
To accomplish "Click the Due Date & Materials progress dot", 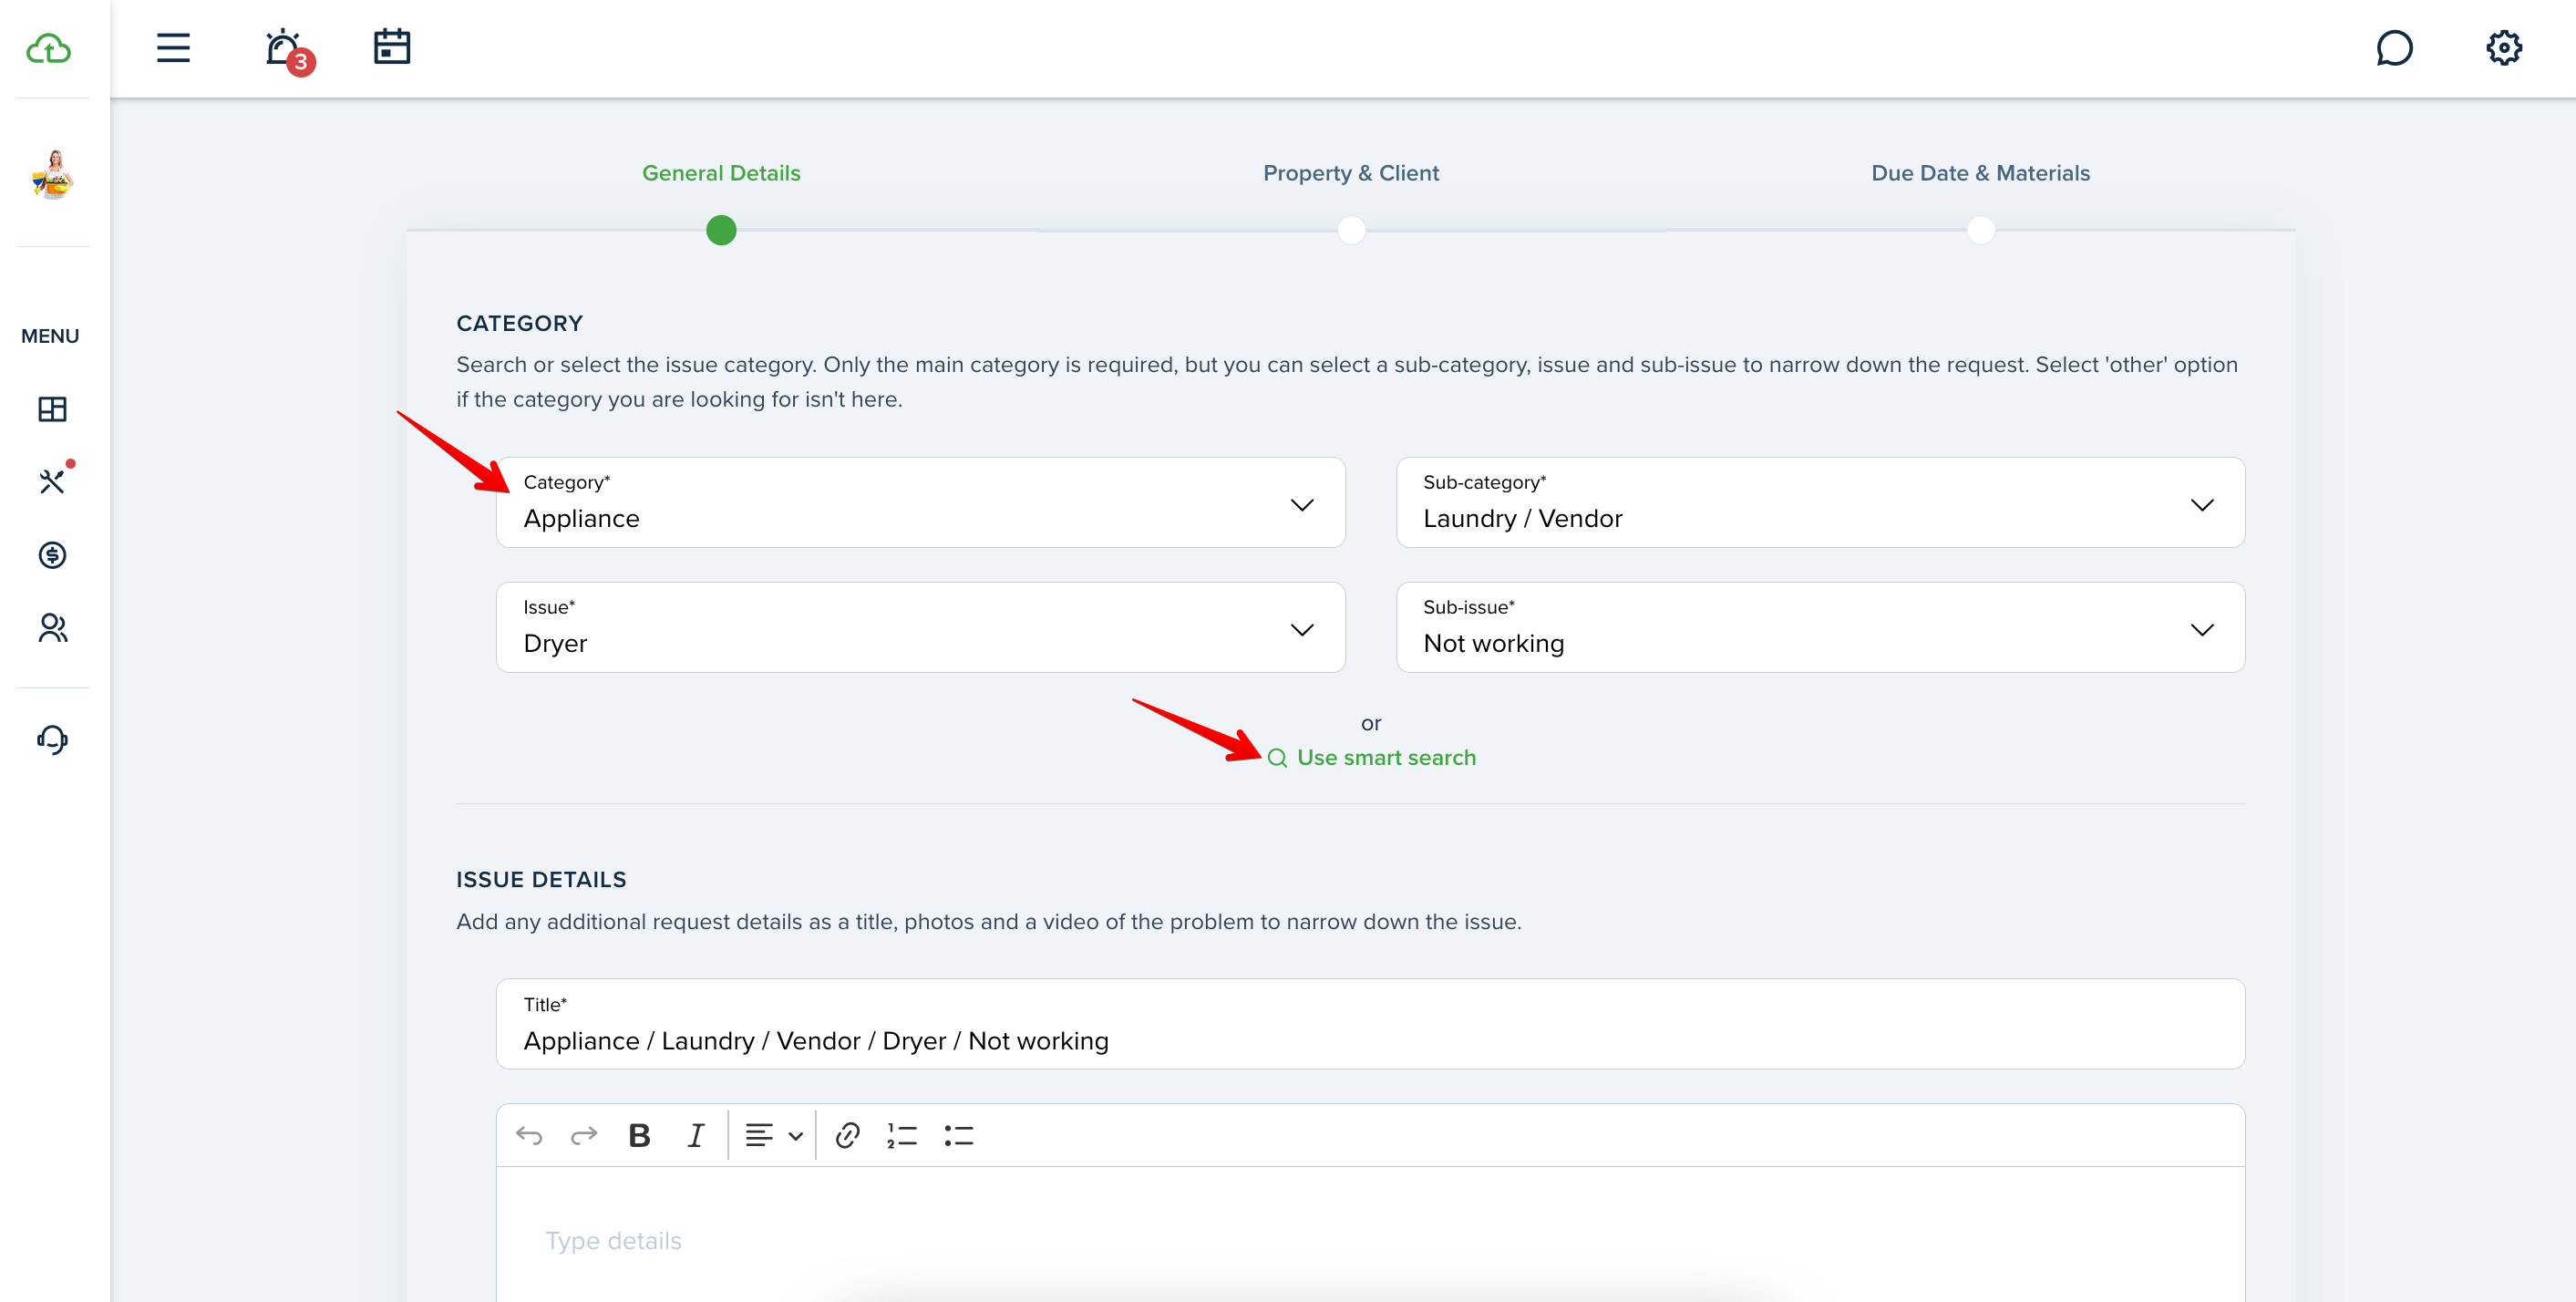I will pyautogui.click(x=1980, y=230).
